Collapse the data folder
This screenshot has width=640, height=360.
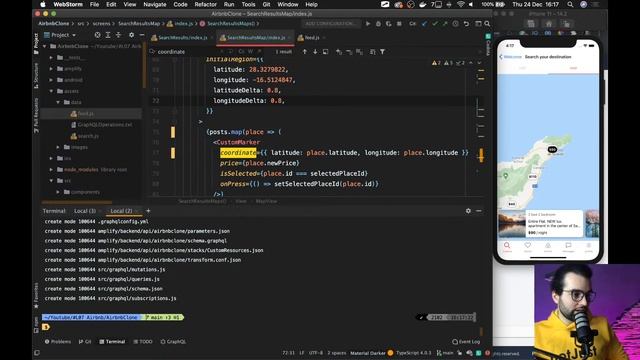(58, 102)
